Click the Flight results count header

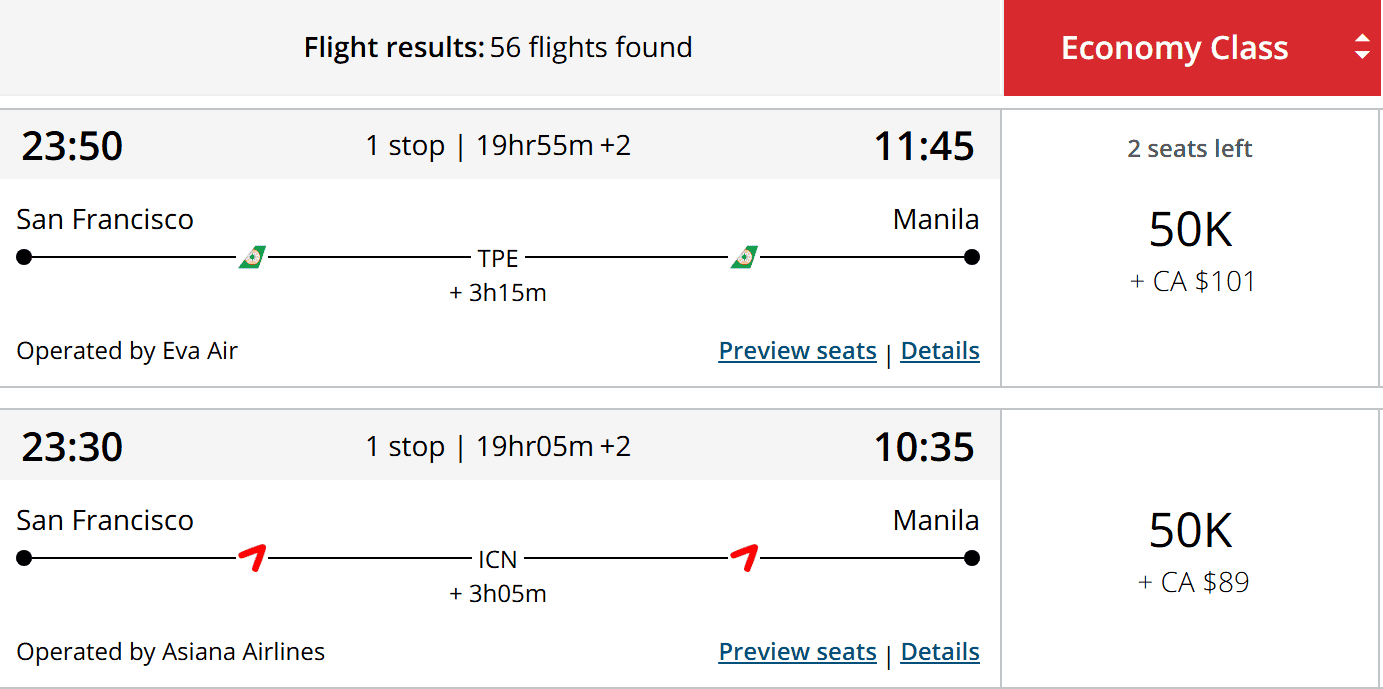point(497,47)
